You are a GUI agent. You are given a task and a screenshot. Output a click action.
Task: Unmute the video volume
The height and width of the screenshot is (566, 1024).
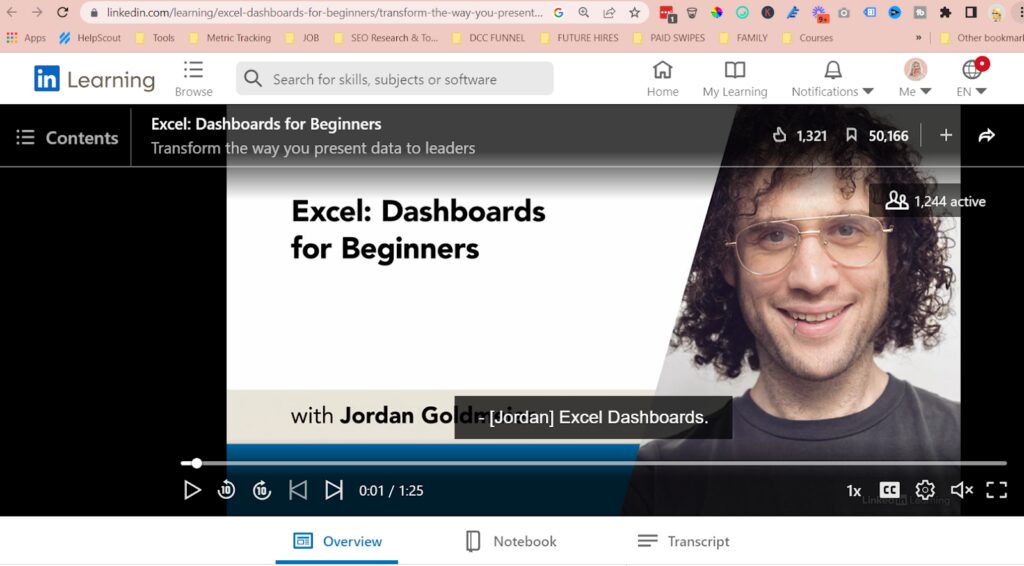(x=961, y=490)
